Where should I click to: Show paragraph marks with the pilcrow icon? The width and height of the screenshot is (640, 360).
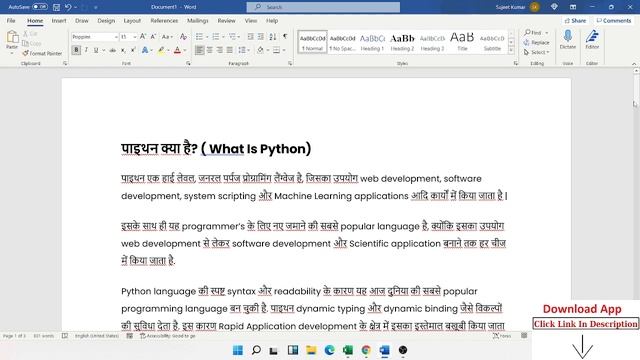[285, 37]
